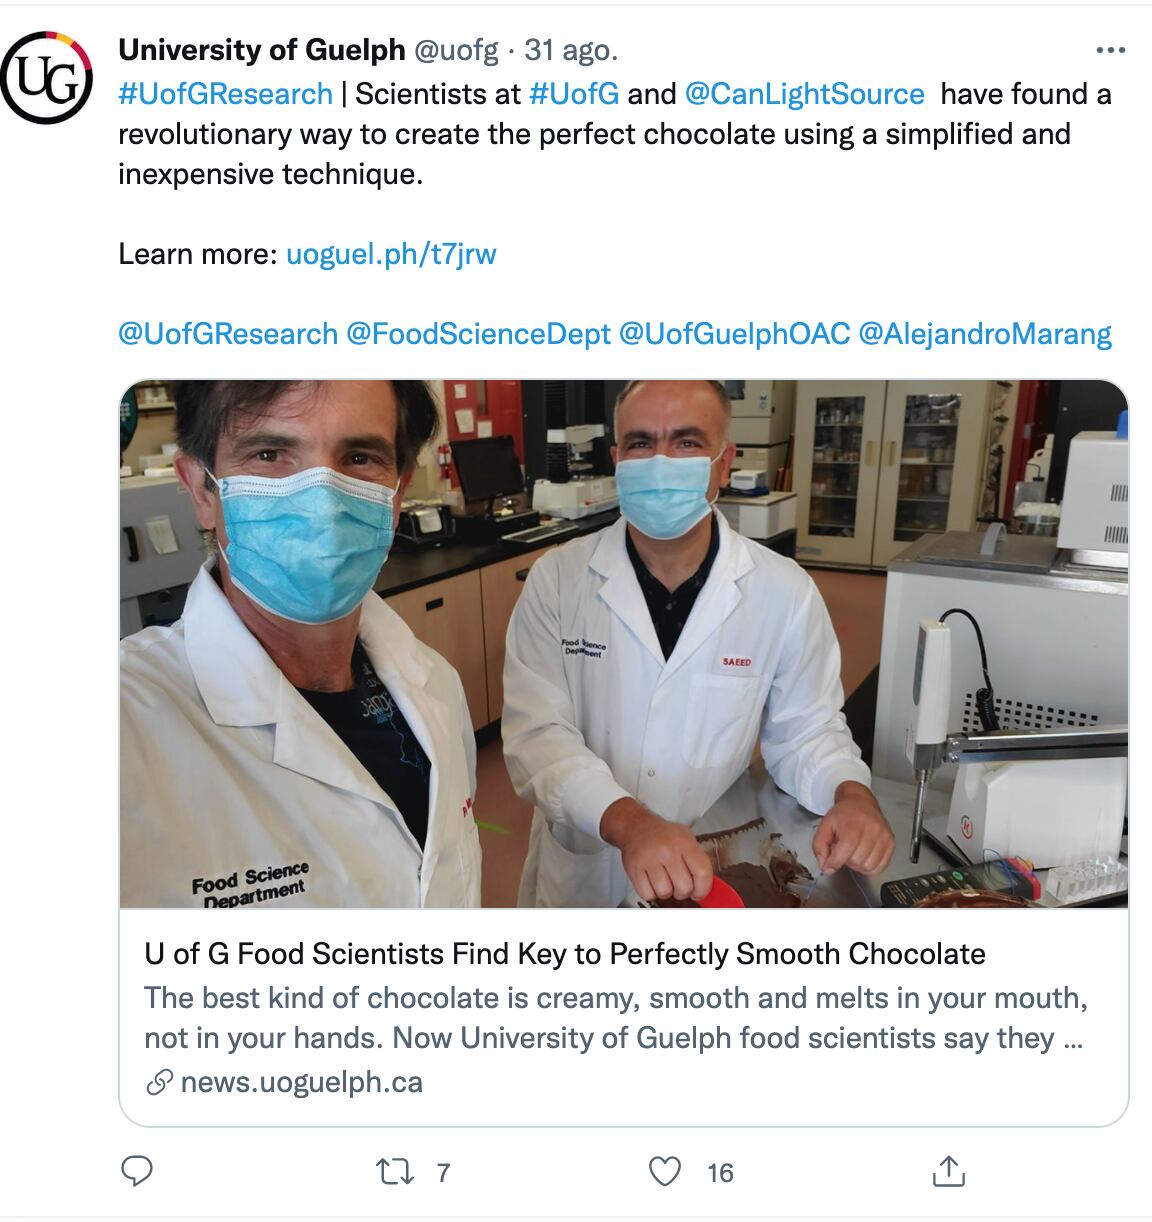Open the share tweet icon
The width and height of the screenshot is (1152, 1222).
pyautogui.click(x=948, y=1171)
